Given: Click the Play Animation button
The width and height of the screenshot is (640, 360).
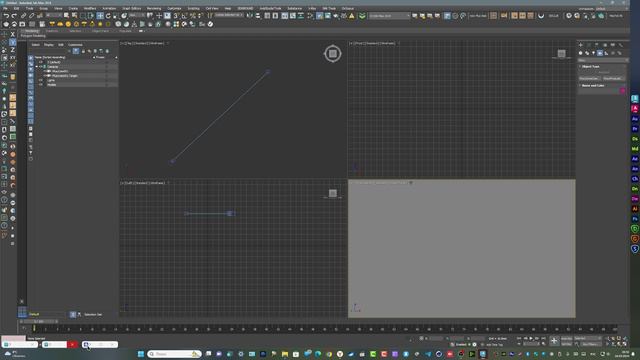Looking at the screenshot, I should coord(531,338).
